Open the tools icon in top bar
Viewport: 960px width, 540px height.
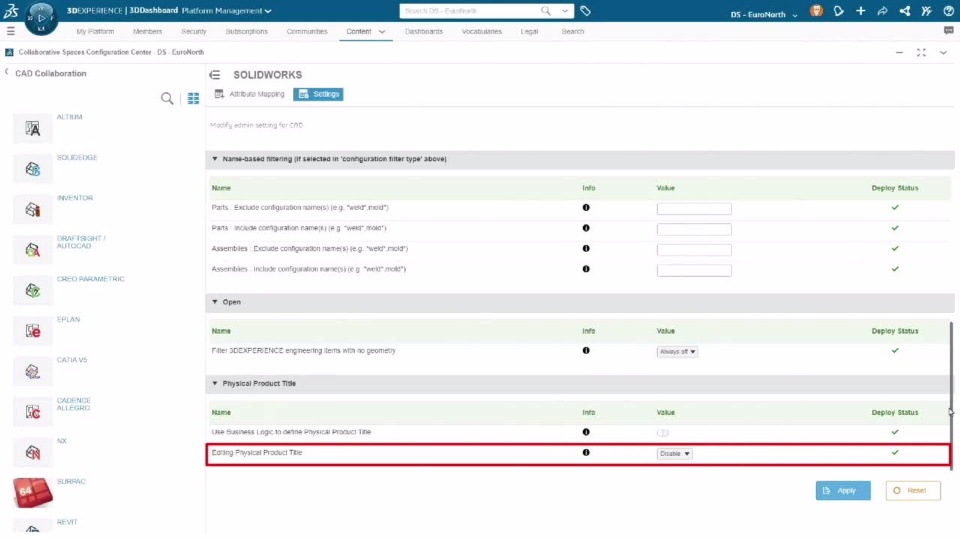(926, 10)
